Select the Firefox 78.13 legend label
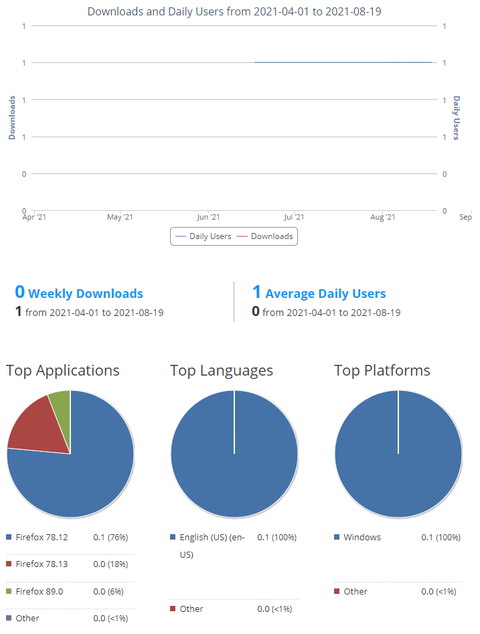This screenshot has width=480, height=634. click(x=42, y=564)
